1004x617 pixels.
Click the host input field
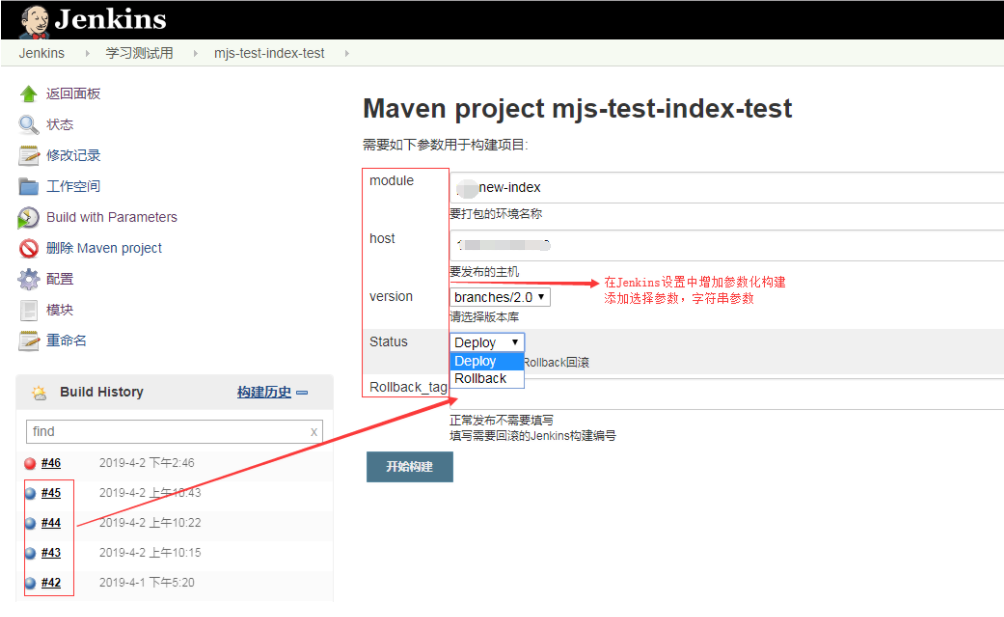(x=727, y=245)
